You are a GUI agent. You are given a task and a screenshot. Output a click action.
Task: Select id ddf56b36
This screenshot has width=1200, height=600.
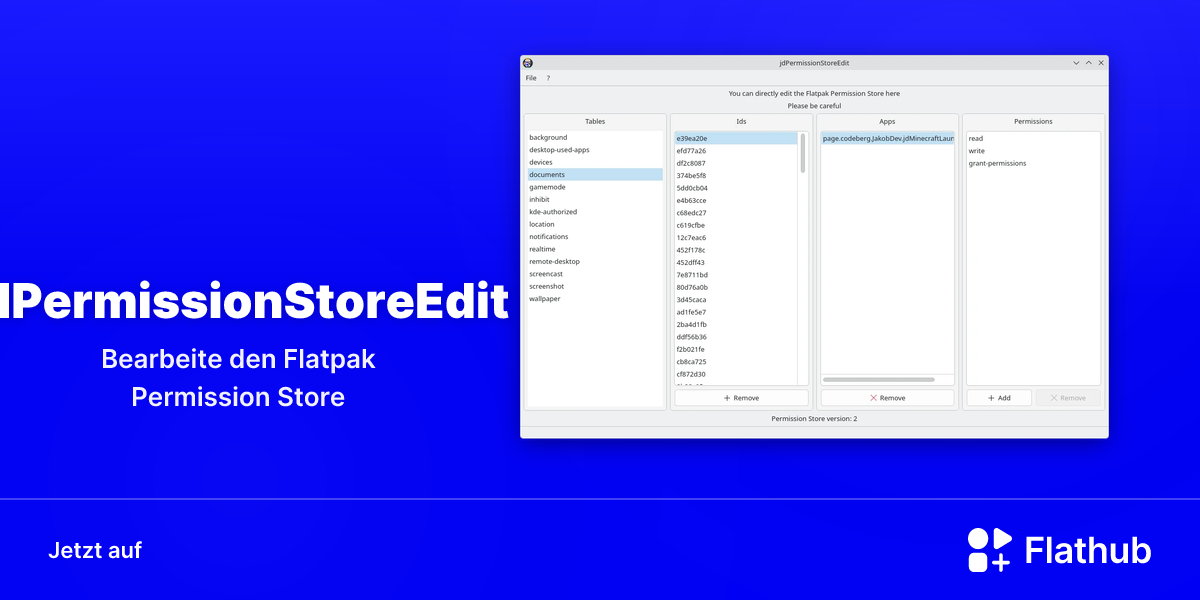click(x=736, y=337)
